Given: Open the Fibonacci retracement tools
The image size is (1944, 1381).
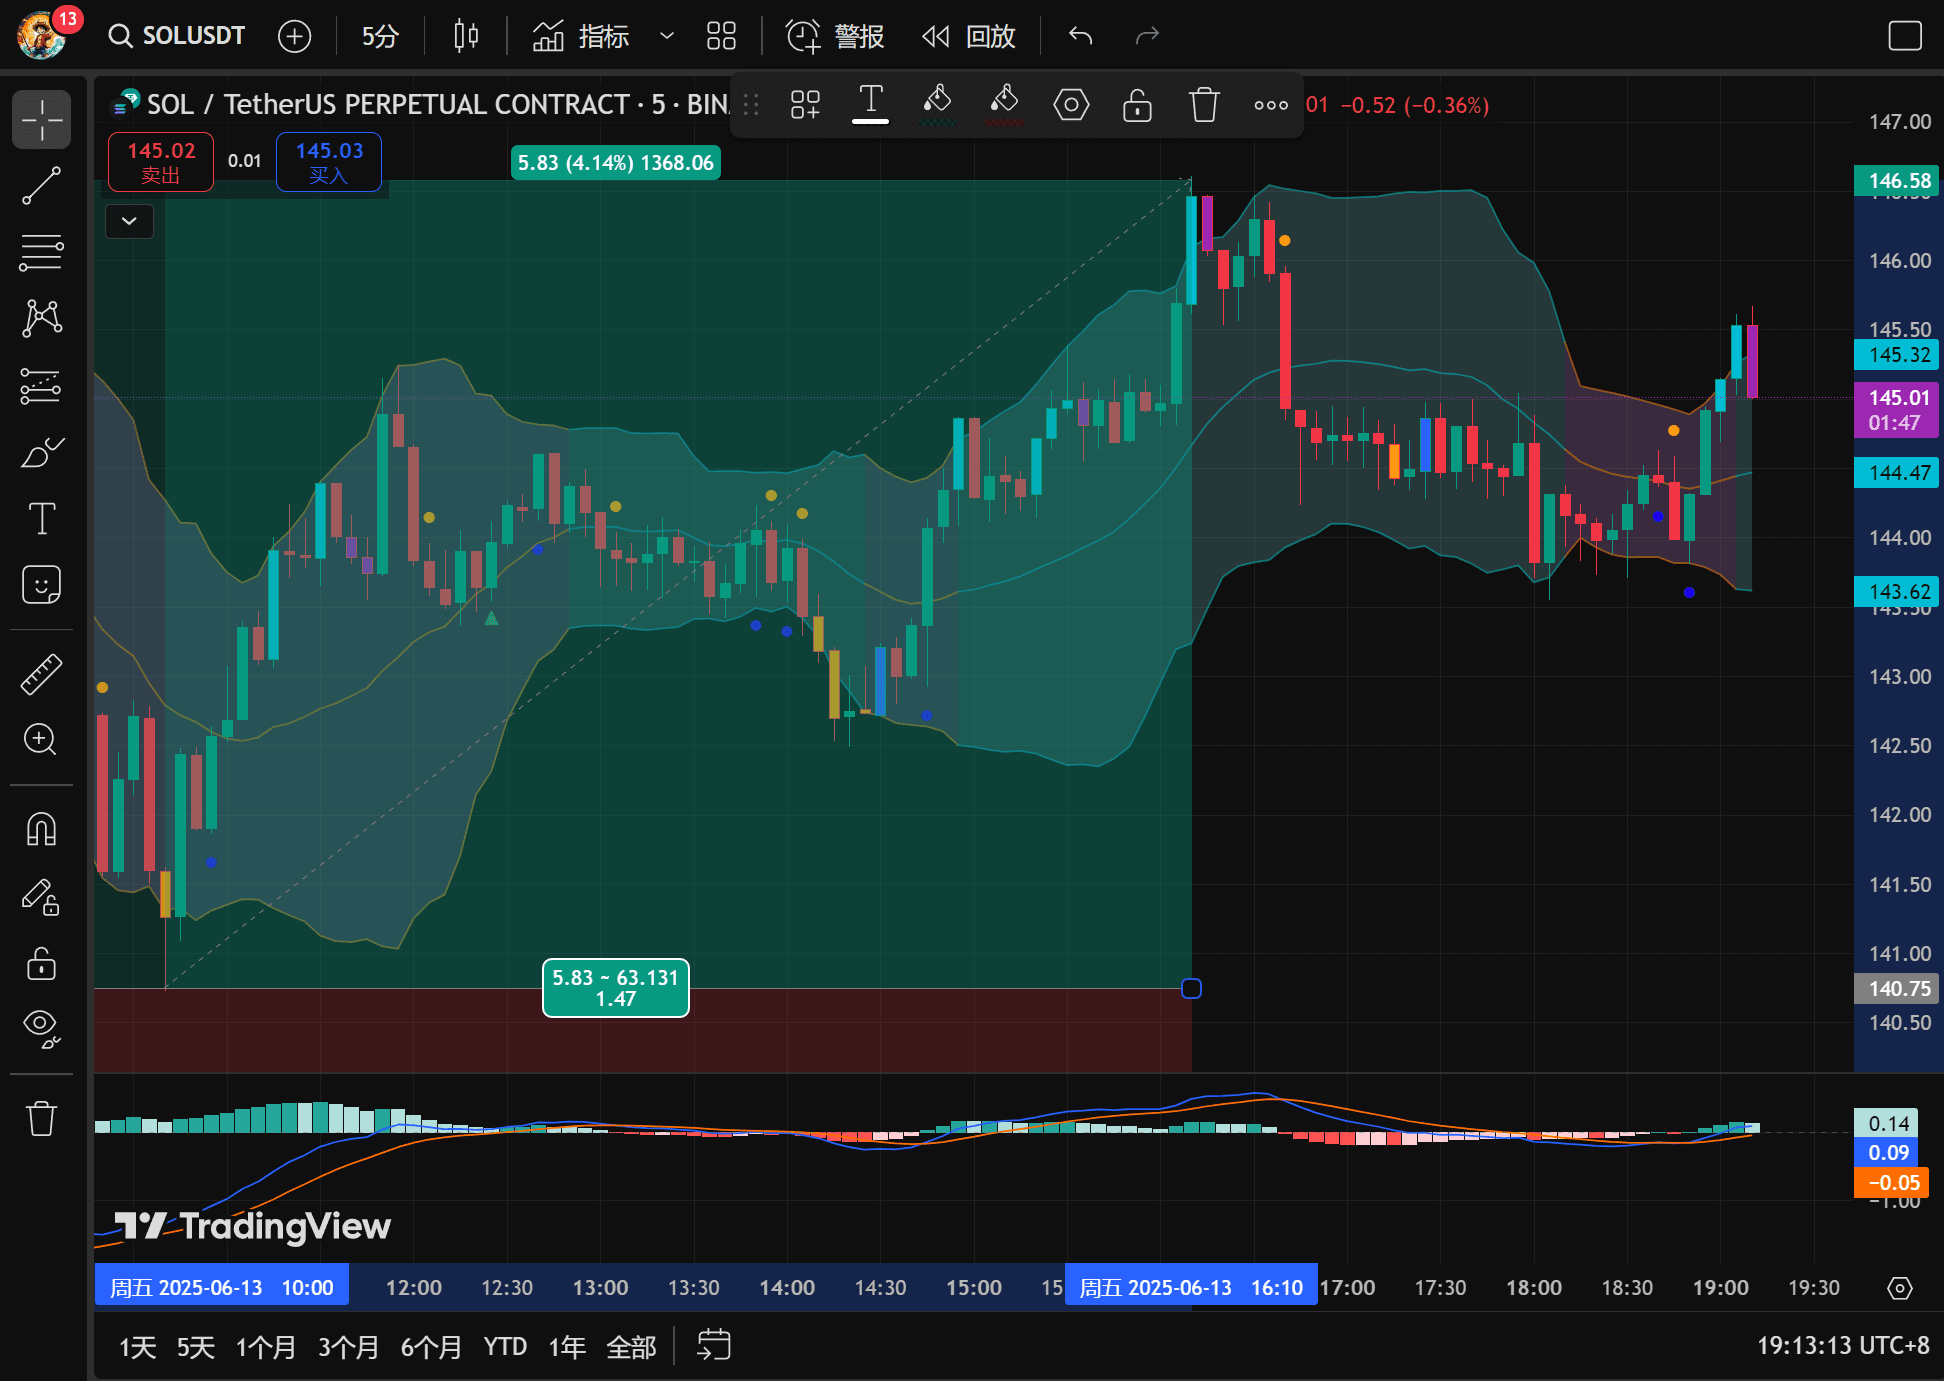Looking at the screenshot, I should pos(42,252).
